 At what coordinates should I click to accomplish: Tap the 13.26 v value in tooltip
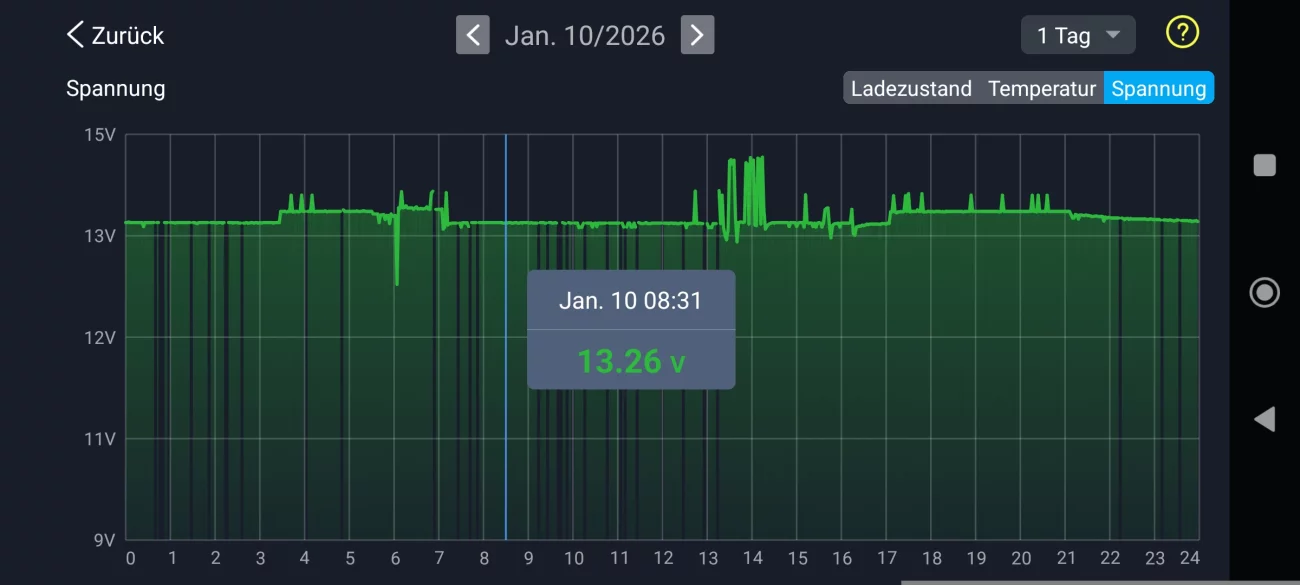631,360
